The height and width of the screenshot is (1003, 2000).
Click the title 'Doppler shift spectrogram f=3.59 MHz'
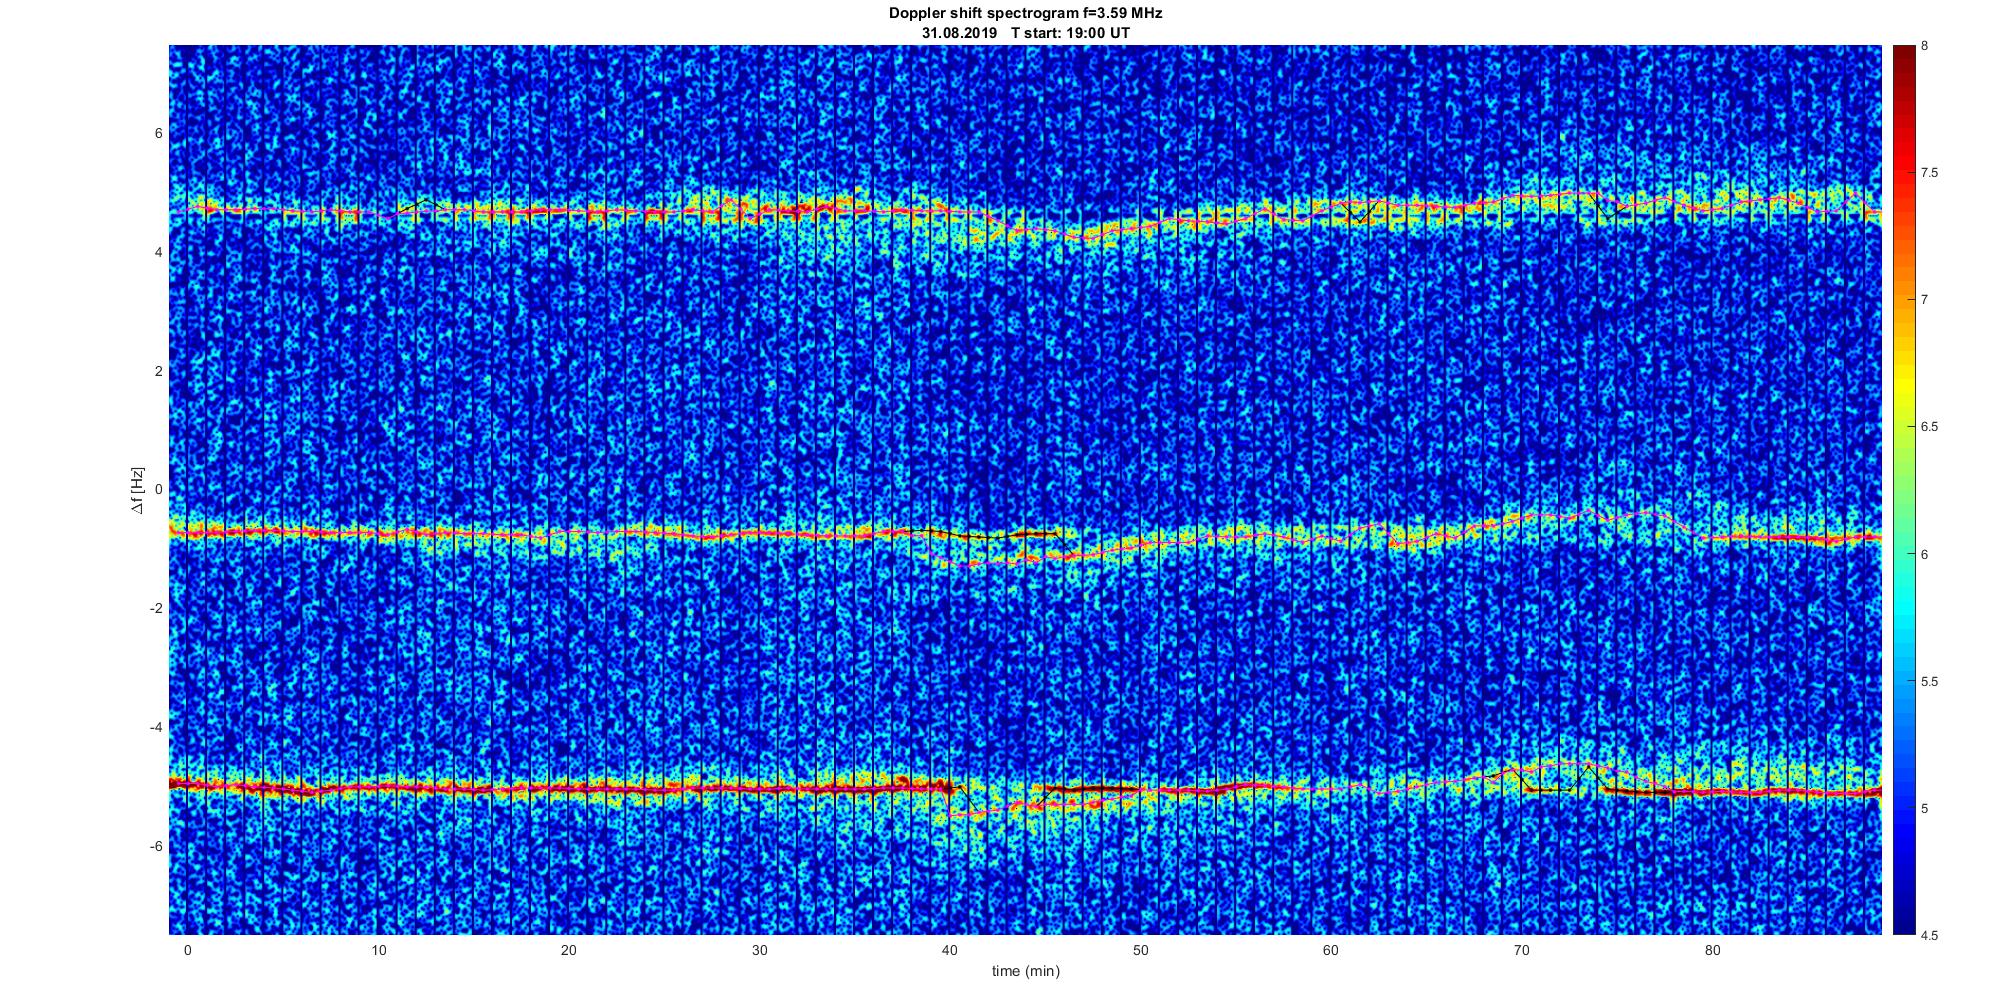coord(1025,14)
